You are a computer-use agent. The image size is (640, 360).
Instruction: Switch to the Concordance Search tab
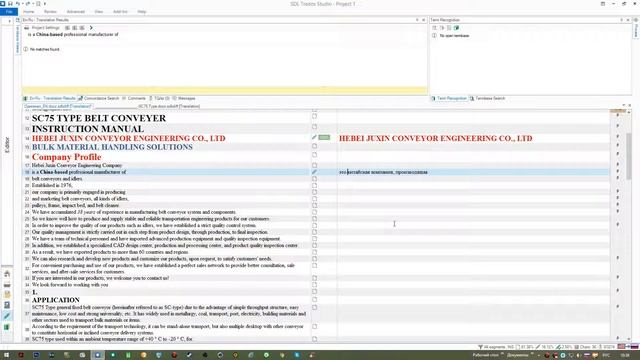(x=99, y=98)
